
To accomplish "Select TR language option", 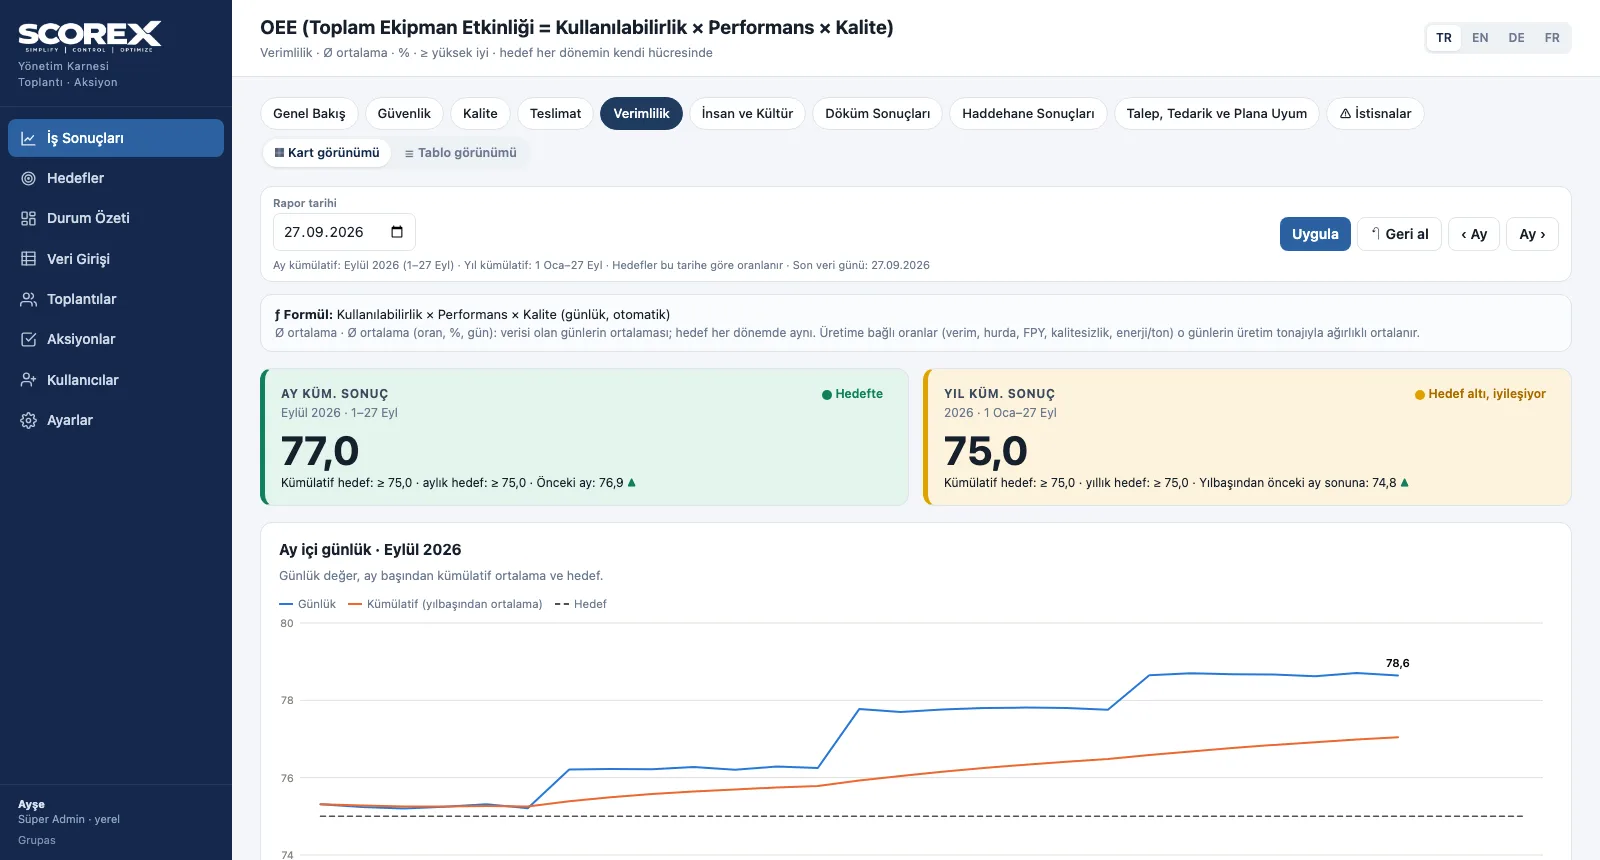I will point(1444,38).
